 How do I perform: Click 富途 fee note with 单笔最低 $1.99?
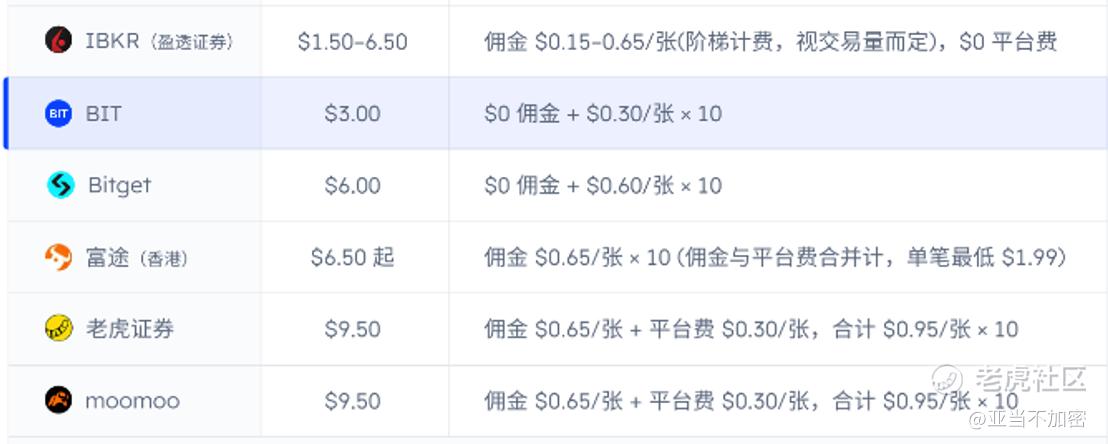(775, 257)
